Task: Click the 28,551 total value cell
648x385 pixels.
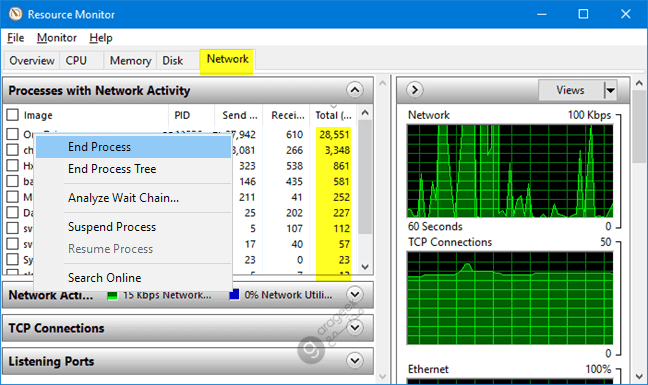Action: coord(334,135)
